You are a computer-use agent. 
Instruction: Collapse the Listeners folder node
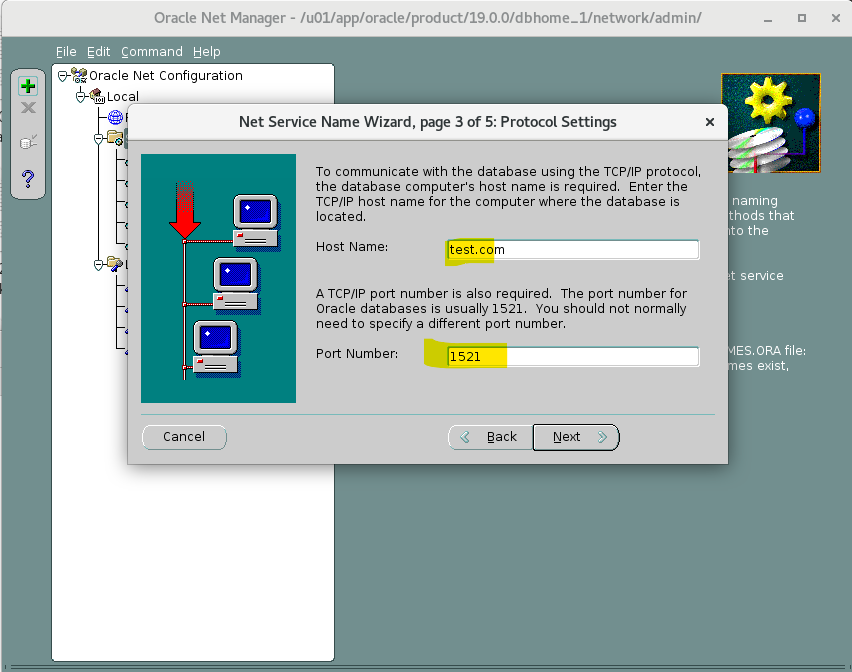tap(98, 265)
